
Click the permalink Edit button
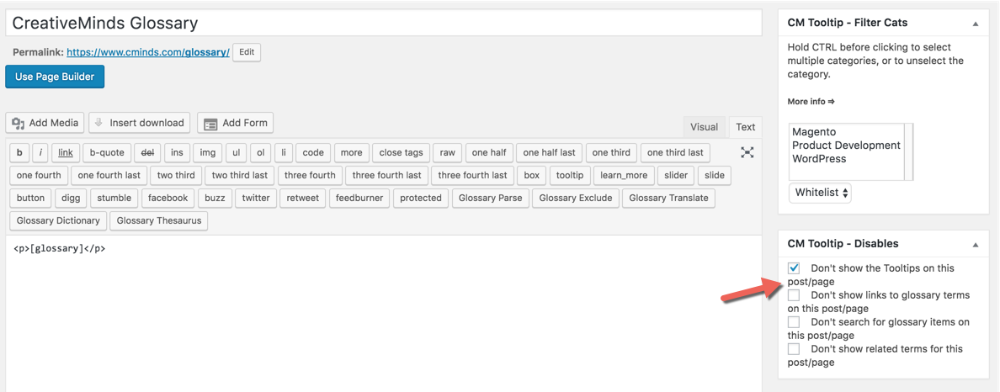[246, 52]
